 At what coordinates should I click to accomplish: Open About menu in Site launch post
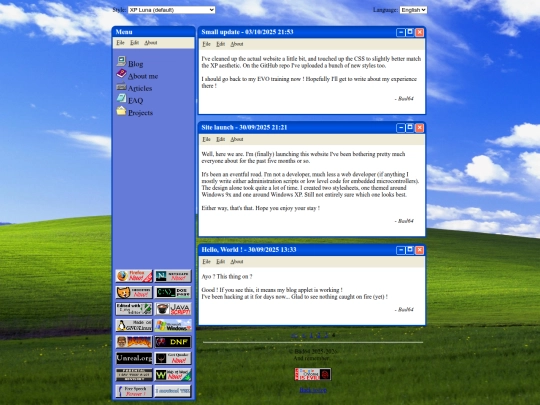point(237,139)
